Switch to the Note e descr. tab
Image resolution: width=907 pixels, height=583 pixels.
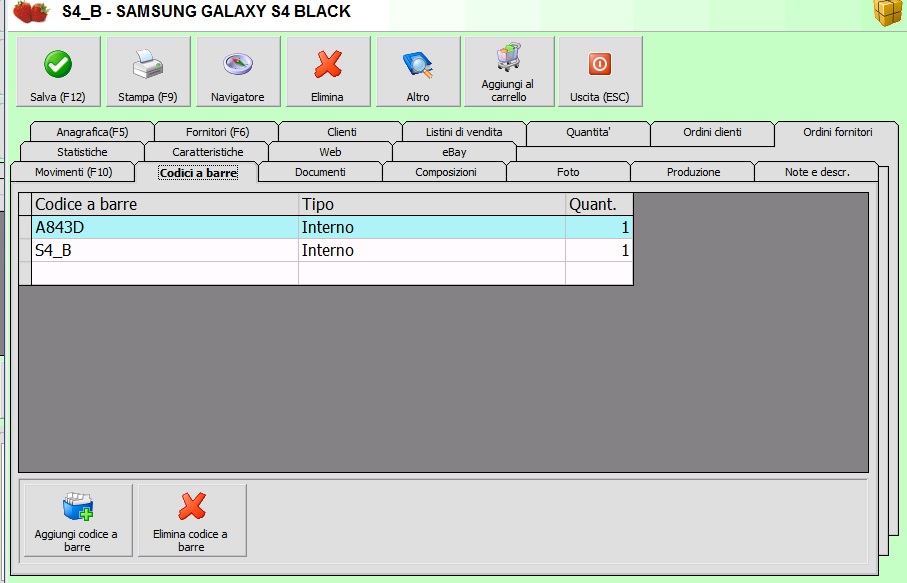tap(817, 172)
